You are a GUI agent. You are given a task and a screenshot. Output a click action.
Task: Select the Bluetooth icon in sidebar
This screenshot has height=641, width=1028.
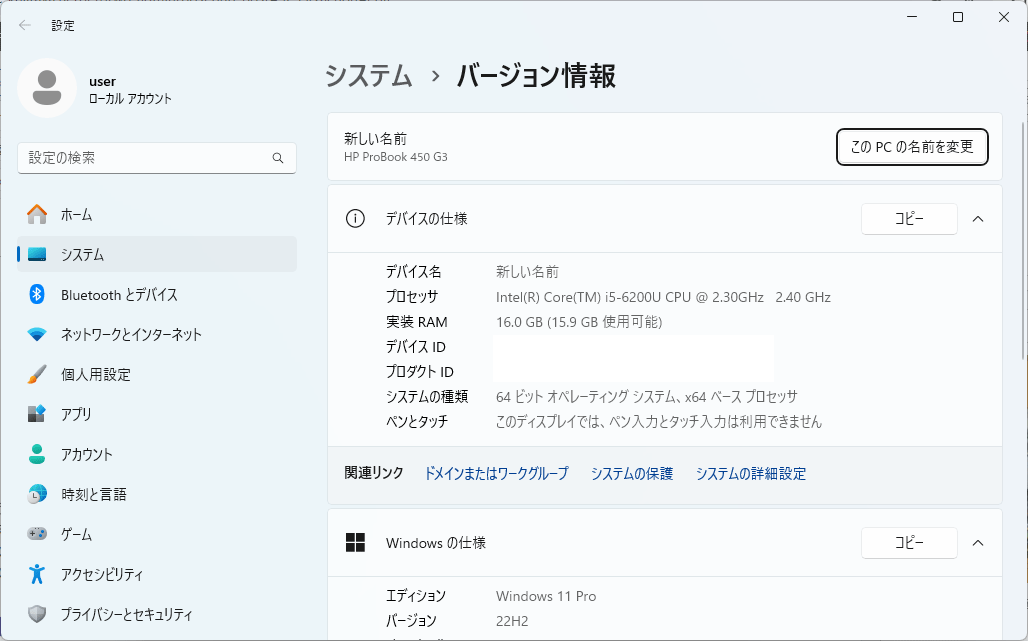pos(37,294)
